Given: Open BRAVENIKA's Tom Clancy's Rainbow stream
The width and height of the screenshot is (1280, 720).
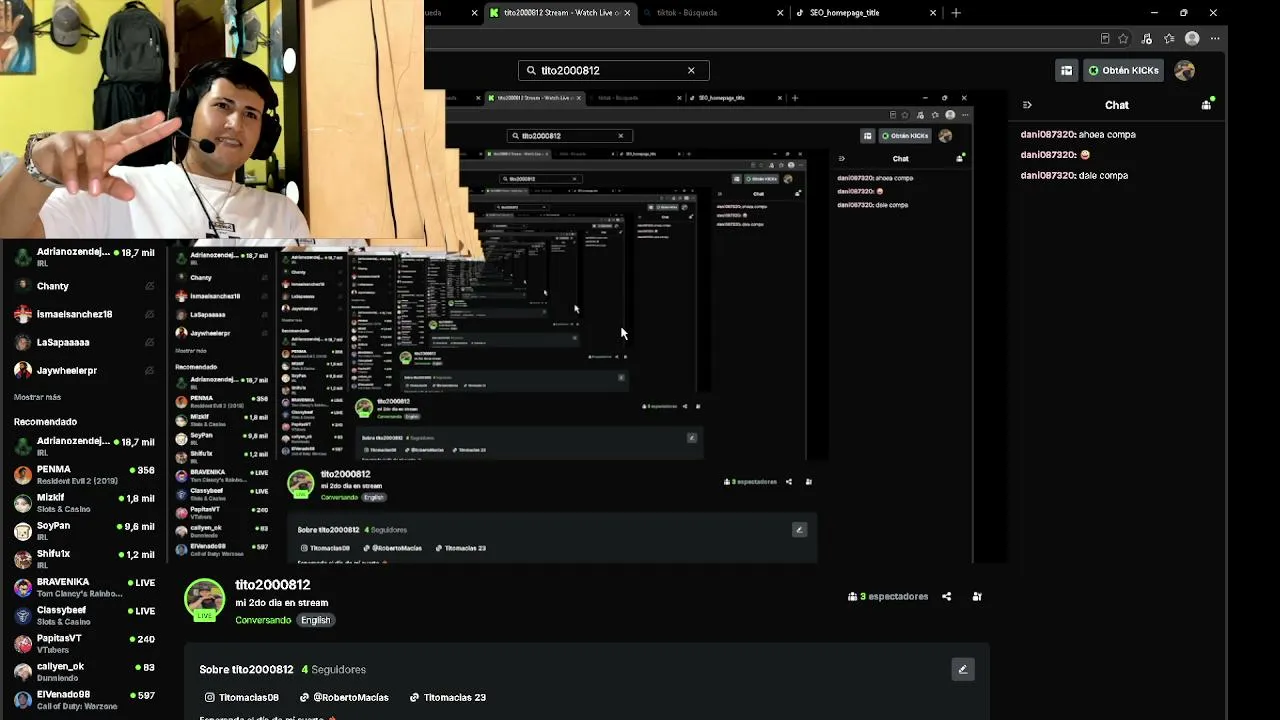Looking at the screenshot, I should pyautogui.click(x=85, y=587).
